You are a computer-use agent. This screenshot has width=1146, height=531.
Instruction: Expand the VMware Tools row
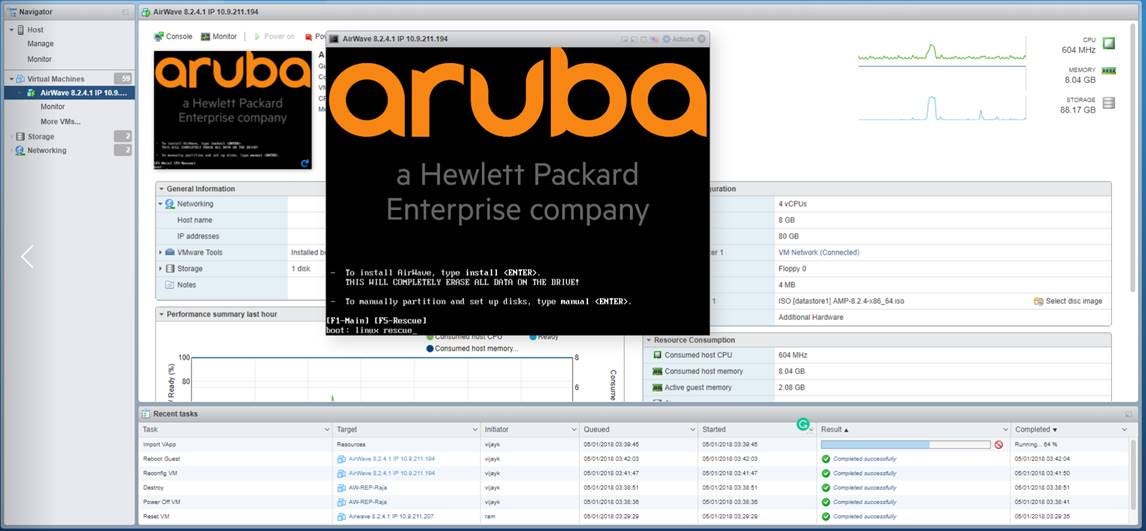[161, 252]
